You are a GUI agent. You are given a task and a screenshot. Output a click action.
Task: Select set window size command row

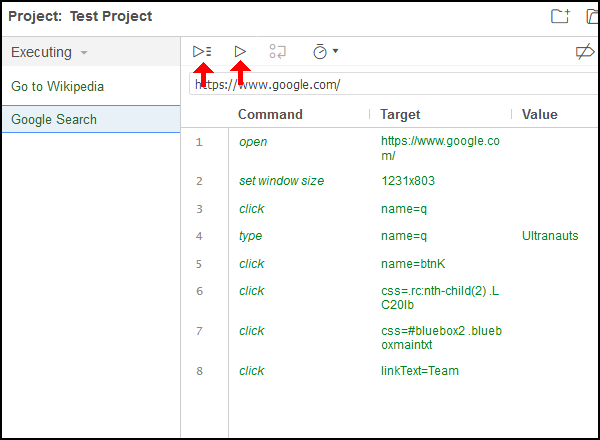[390, 181]
